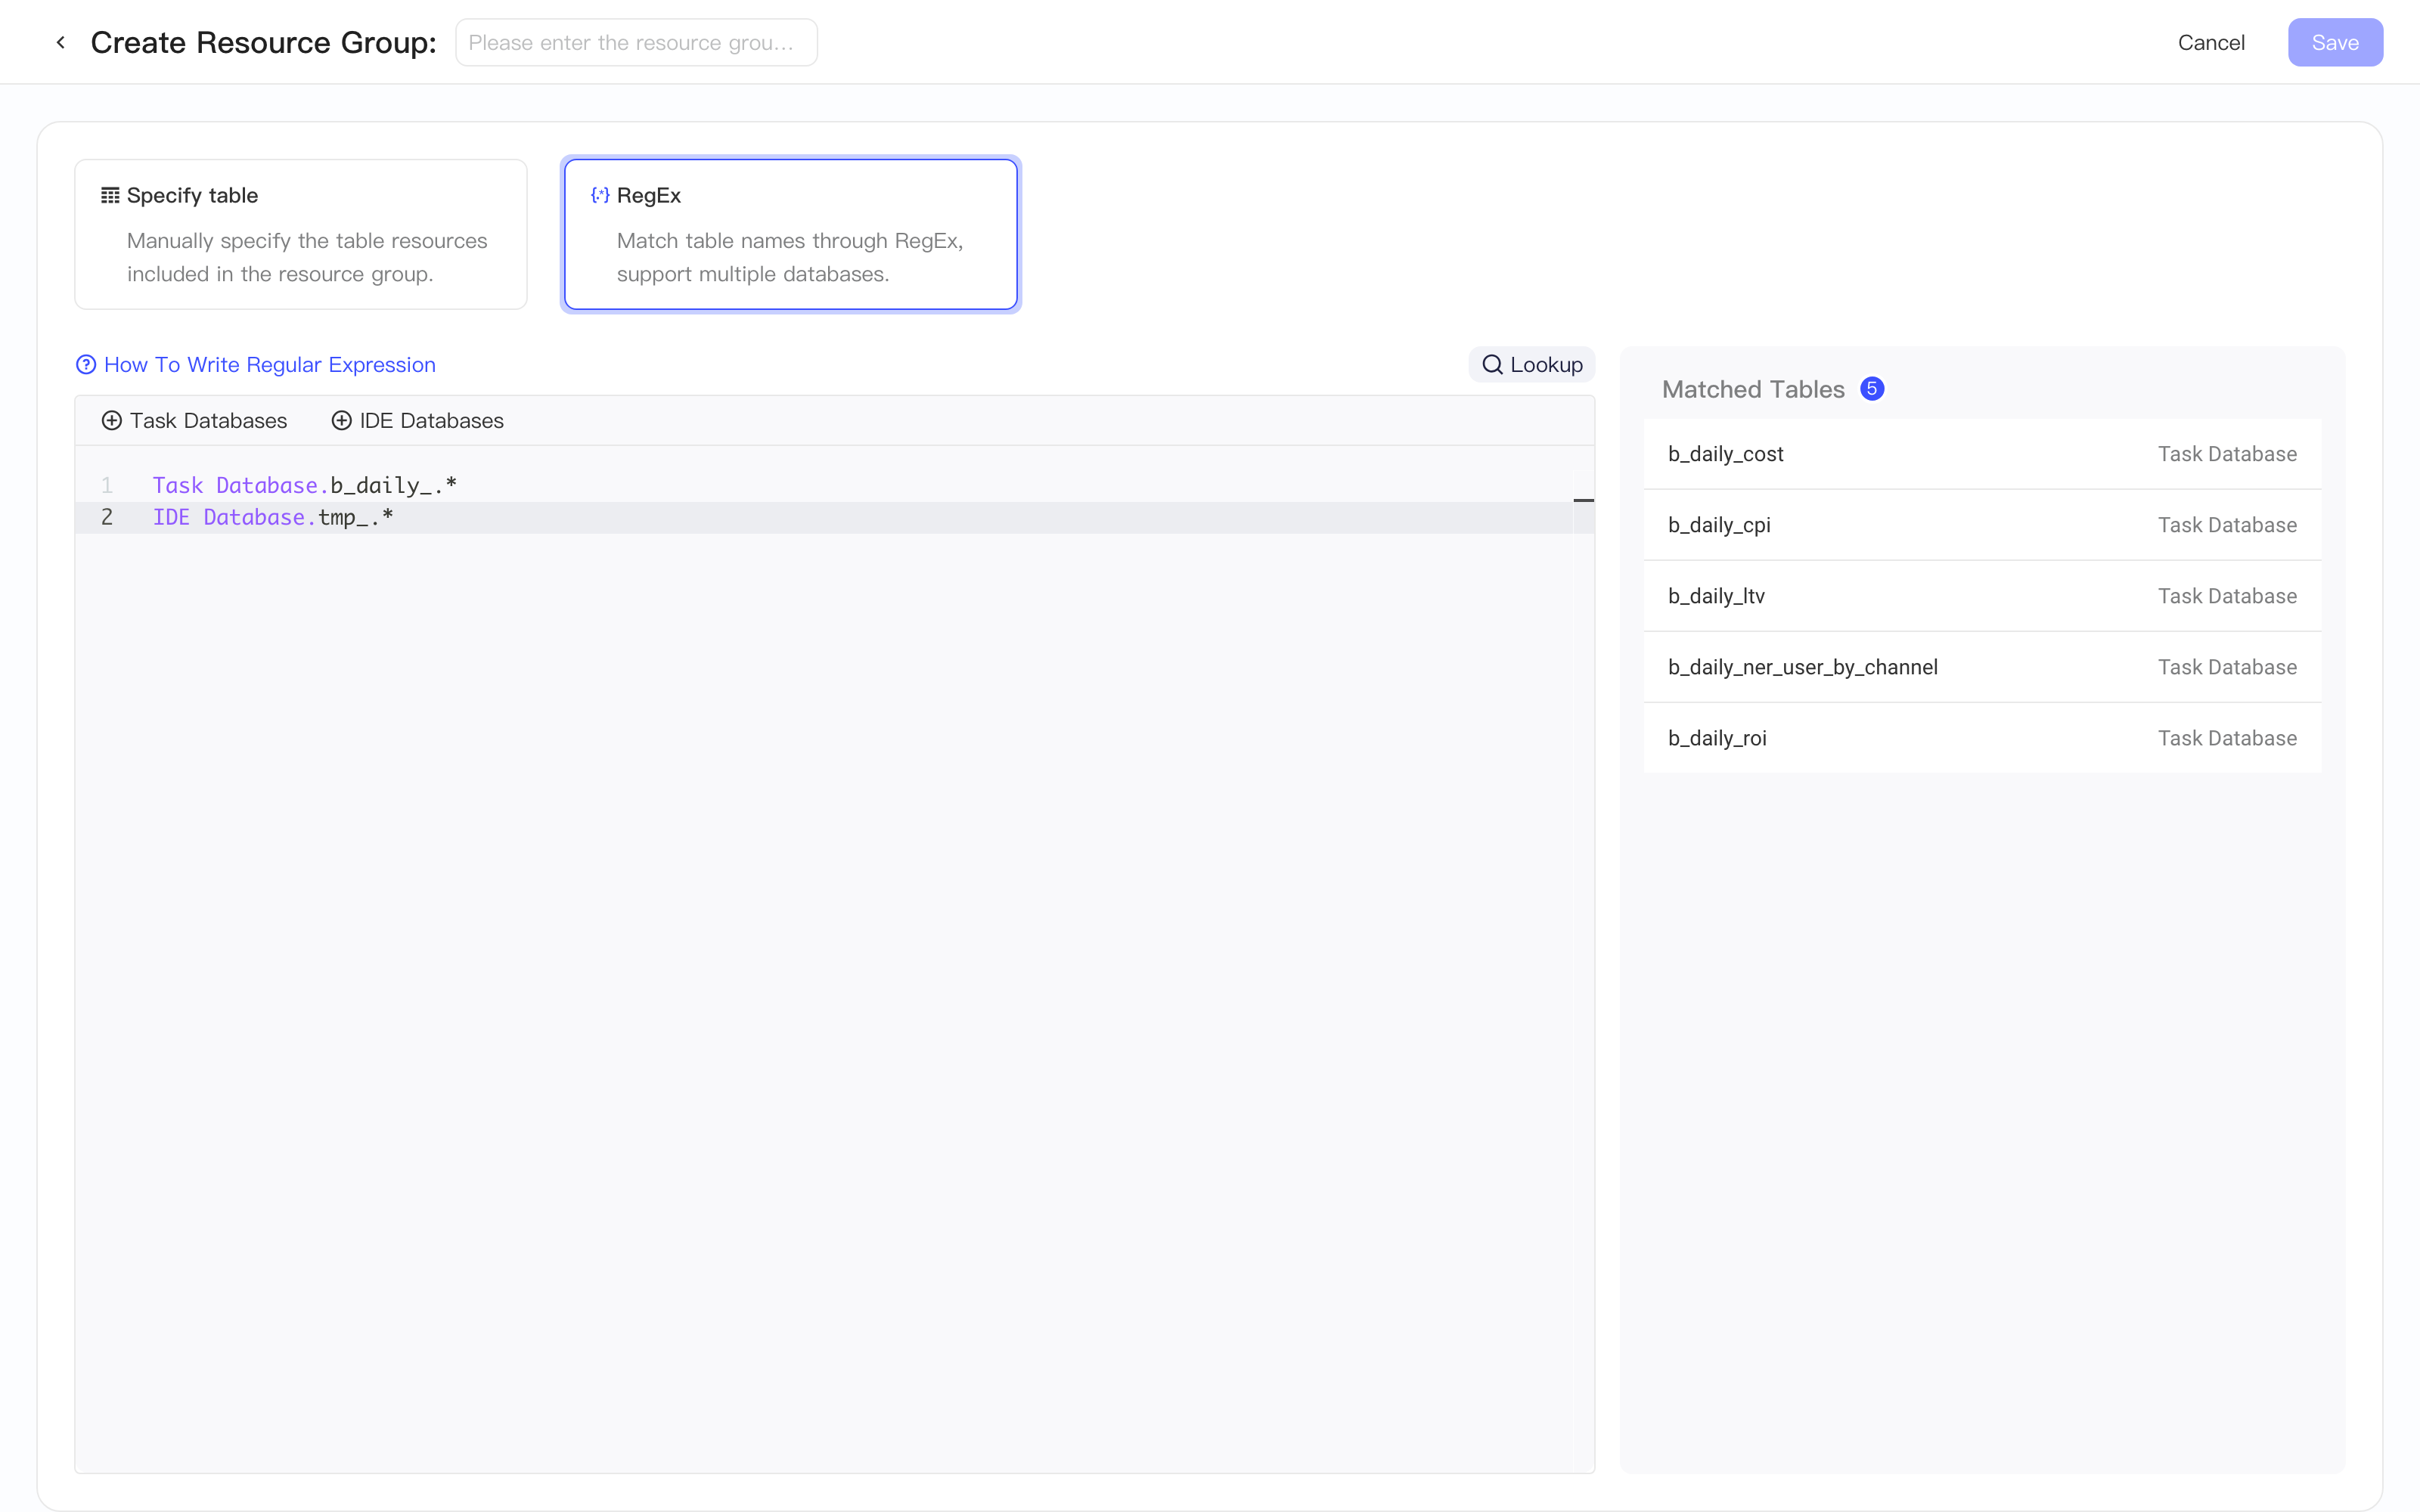Click the table grid icon on Specify table

(110, 195)
